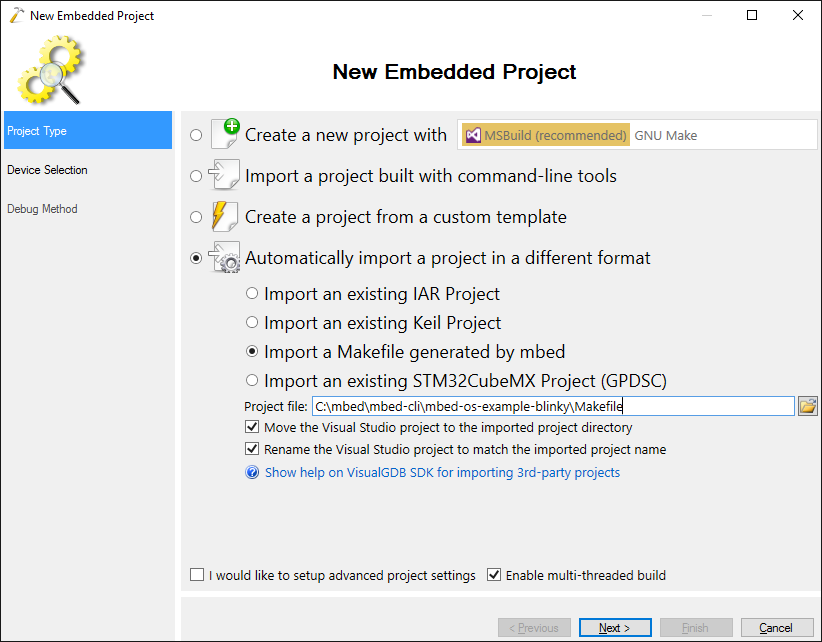Click the Next button
Viewport: 822px width, 642px height.
pyautogui.click(x=615, y=627)
